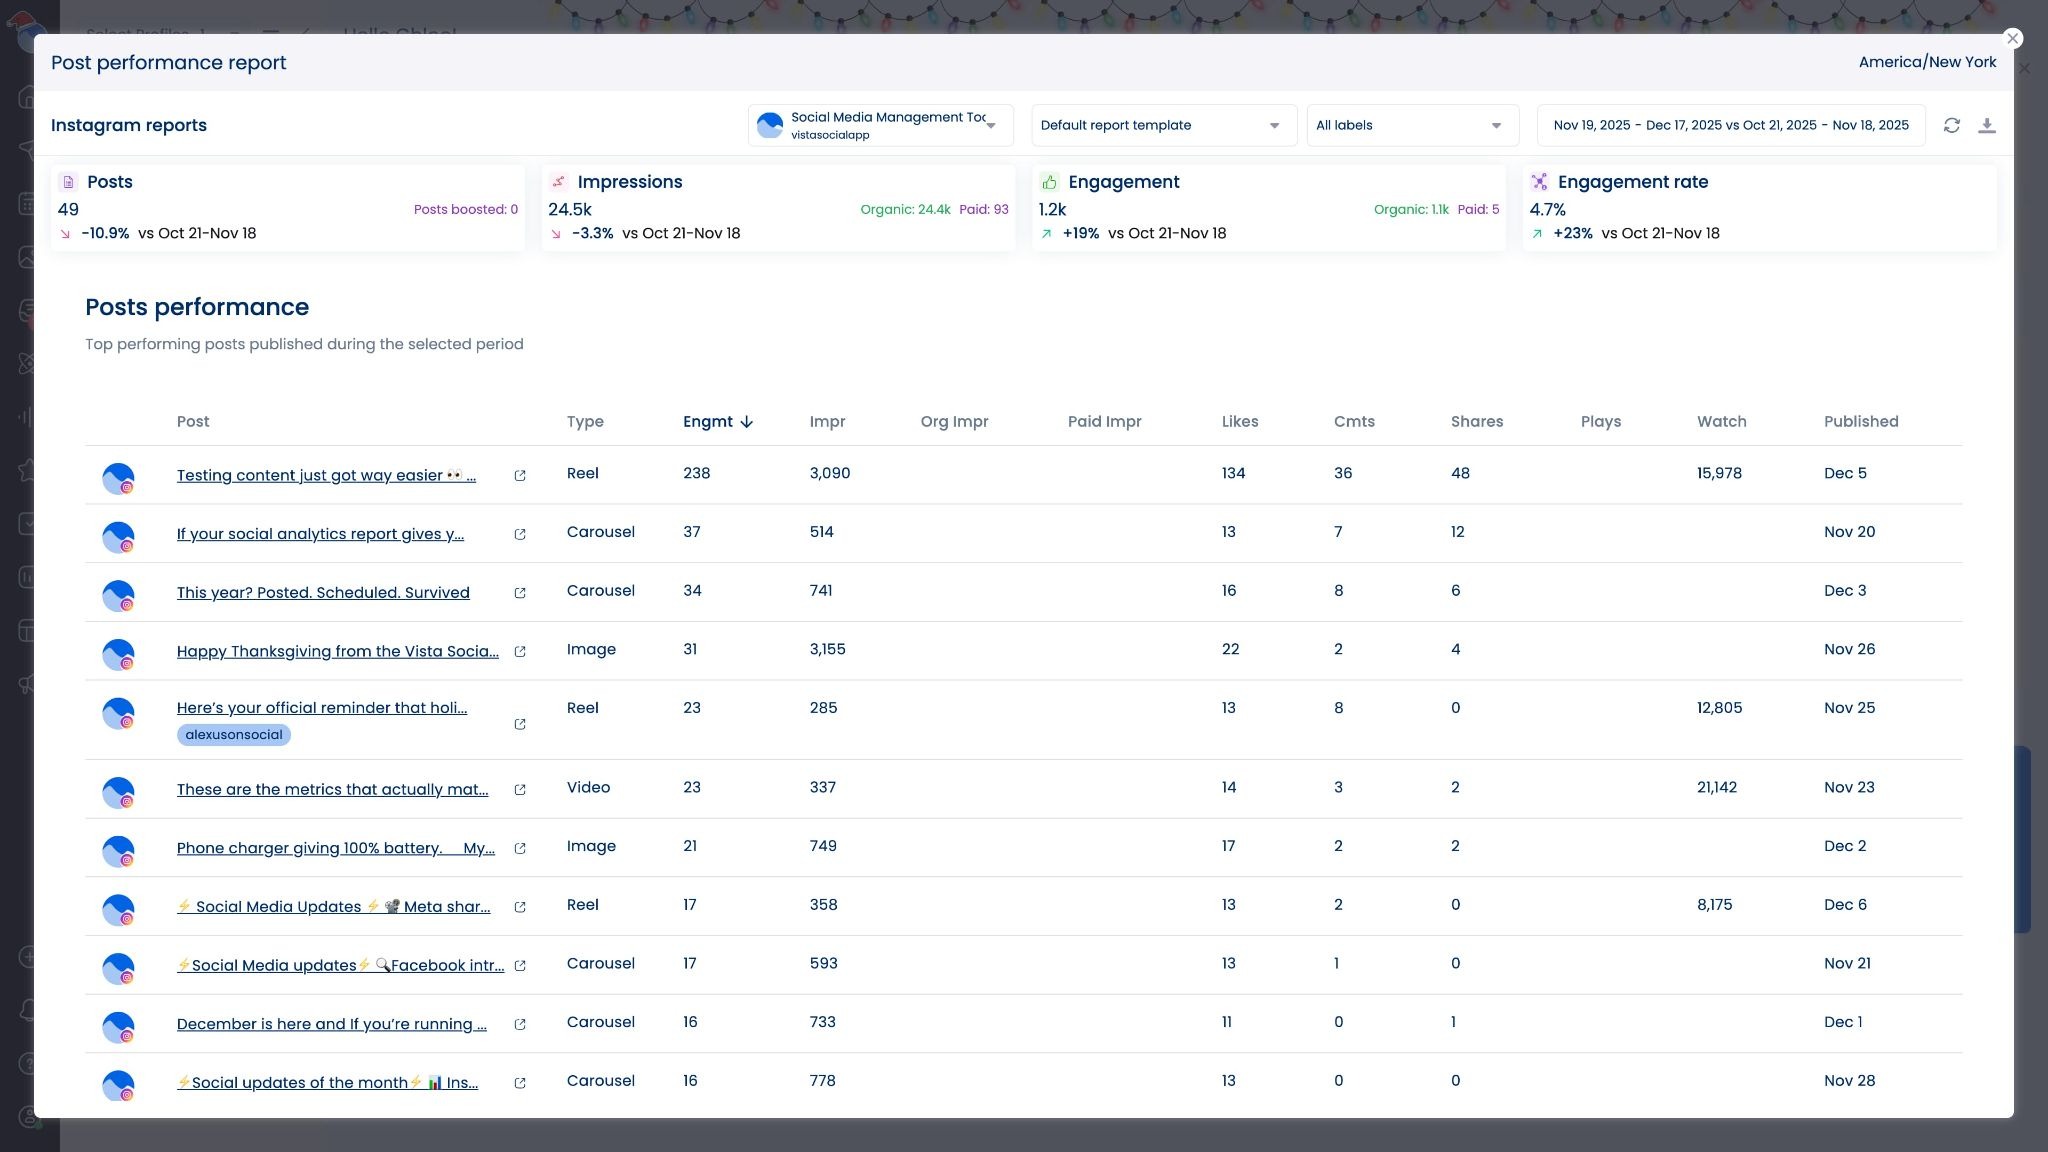The width and height of the screenshot is (2048, 1152).
Task: Open the "This year? Posted. Scheduled. Survived" post link
Action: [x=323, y=592]
